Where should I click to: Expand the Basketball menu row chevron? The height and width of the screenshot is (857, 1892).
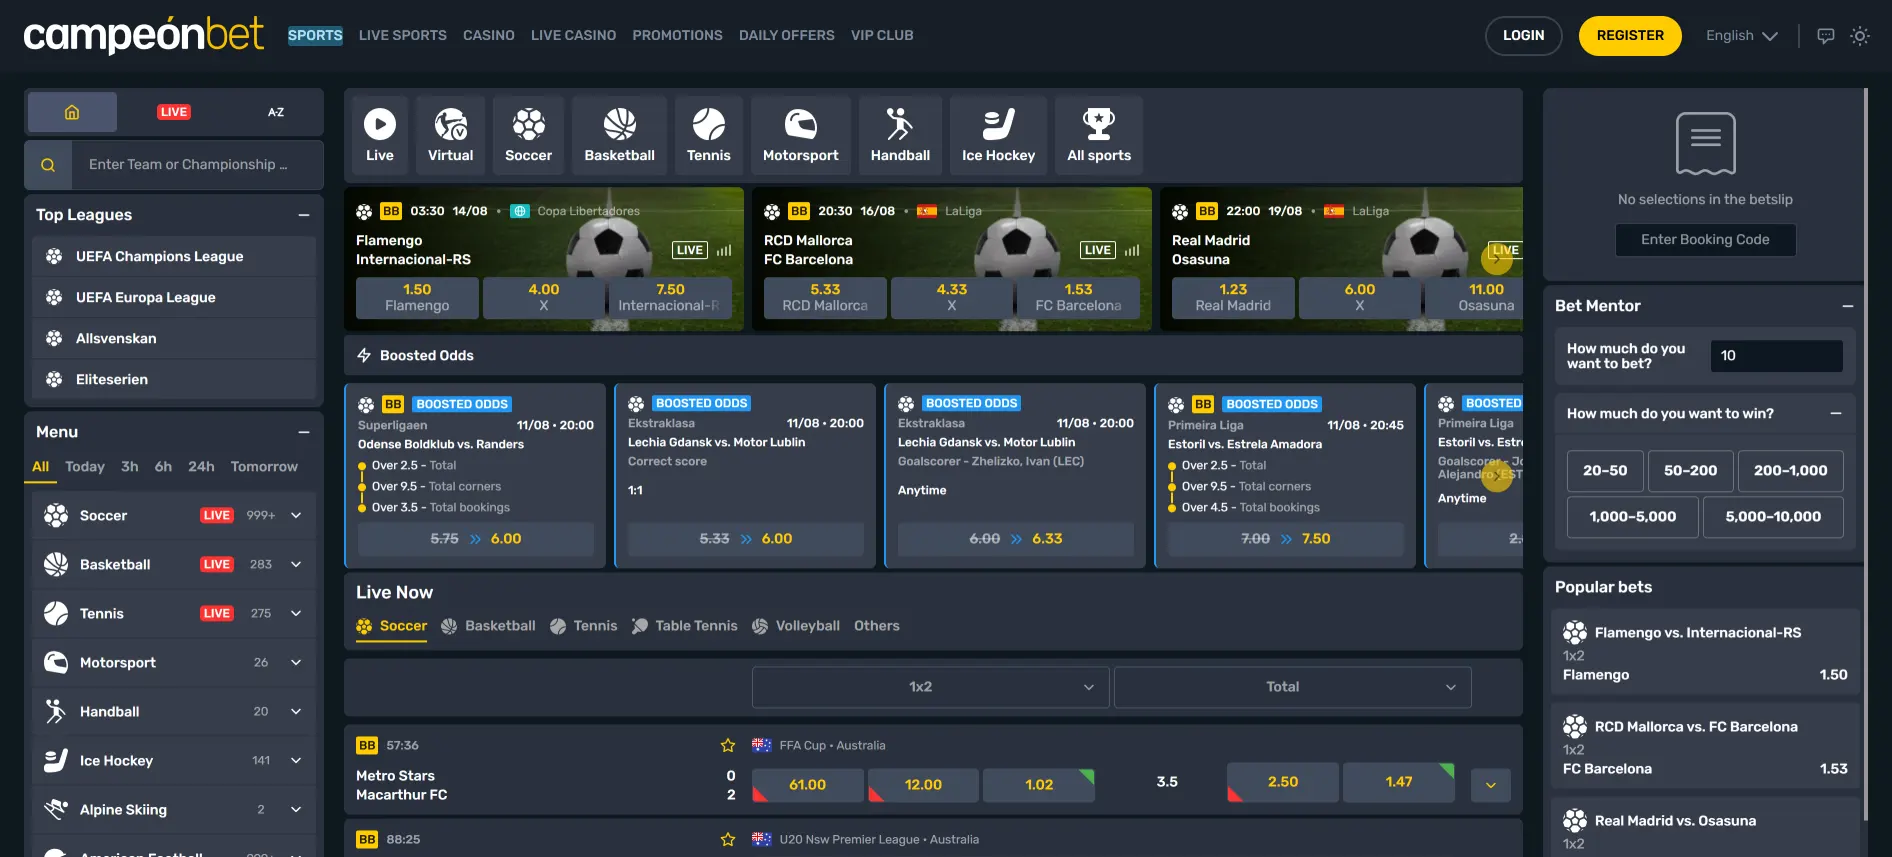point(296,564)
